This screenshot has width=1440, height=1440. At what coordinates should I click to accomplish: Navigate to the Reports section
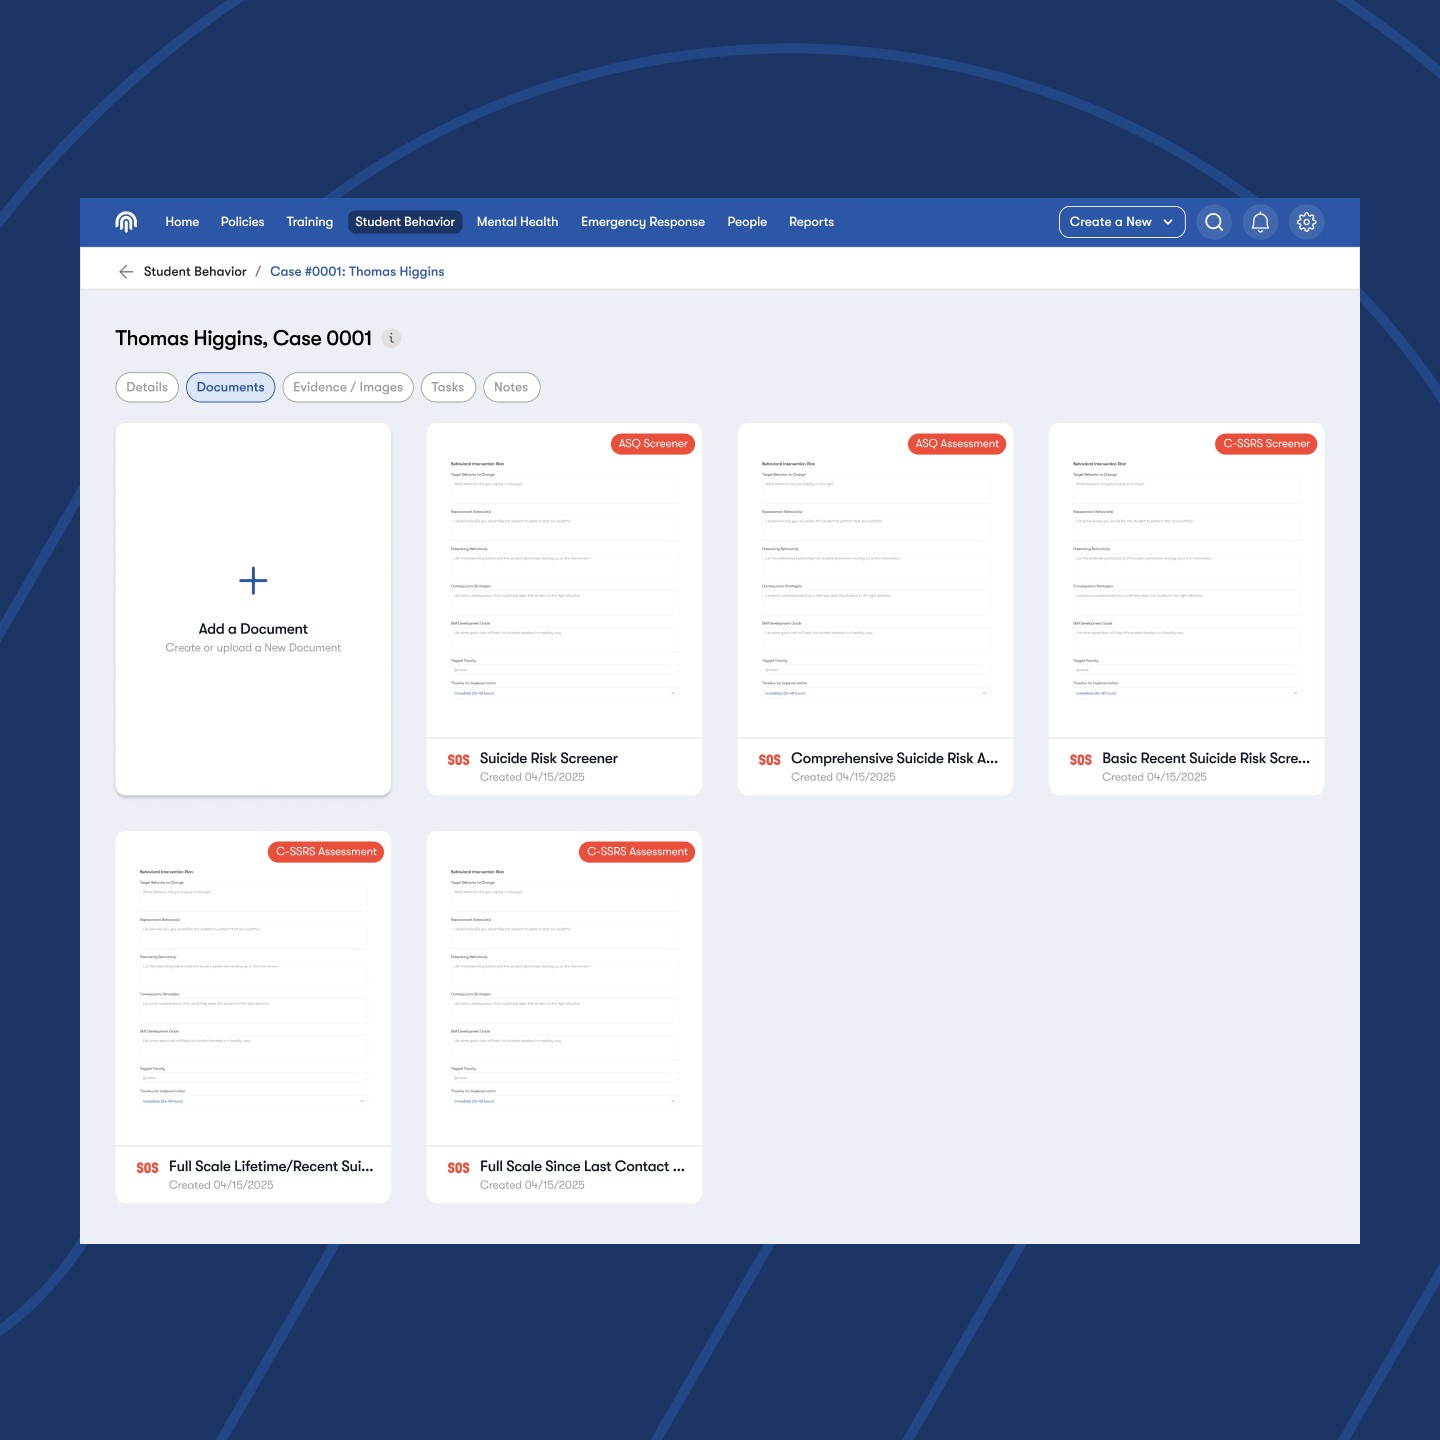(x=811, y=221)
